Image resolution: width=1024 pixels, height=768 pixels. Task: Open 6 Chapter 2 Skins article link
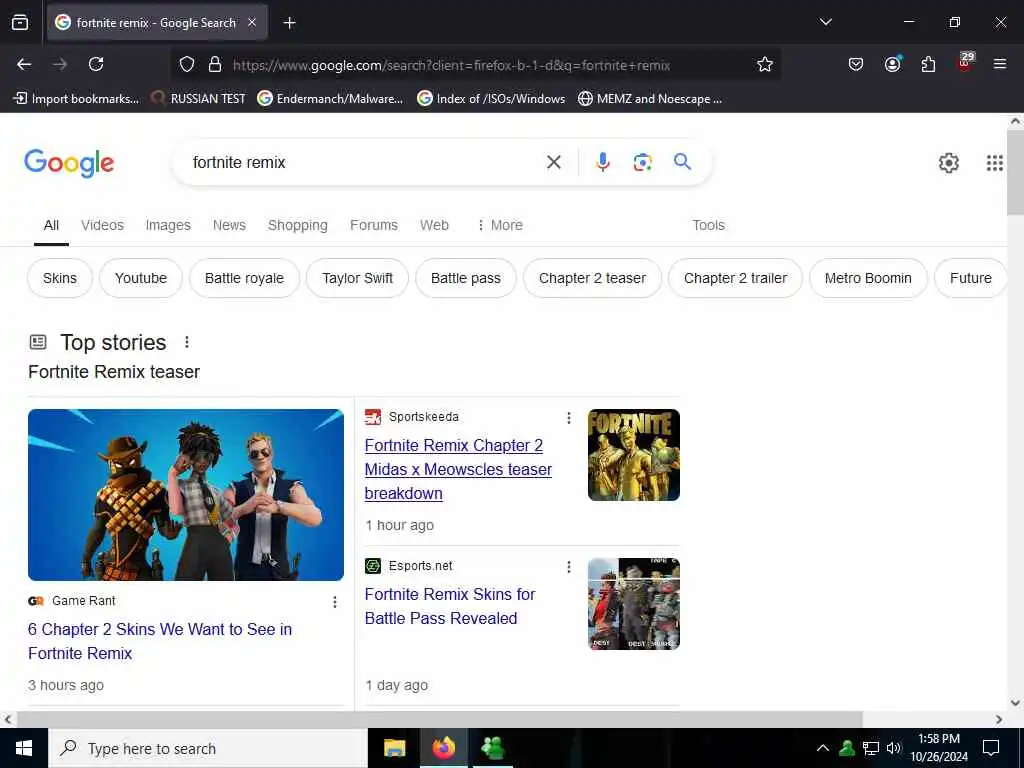[x=160, y=641]
